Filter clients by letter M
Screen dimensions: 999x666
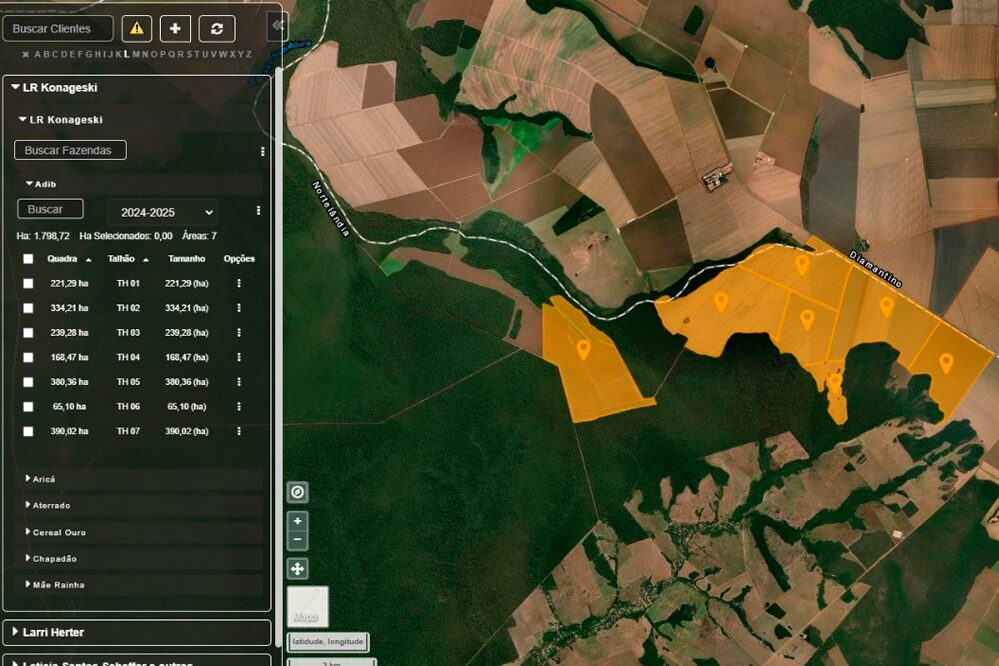(x=136, y=54)
